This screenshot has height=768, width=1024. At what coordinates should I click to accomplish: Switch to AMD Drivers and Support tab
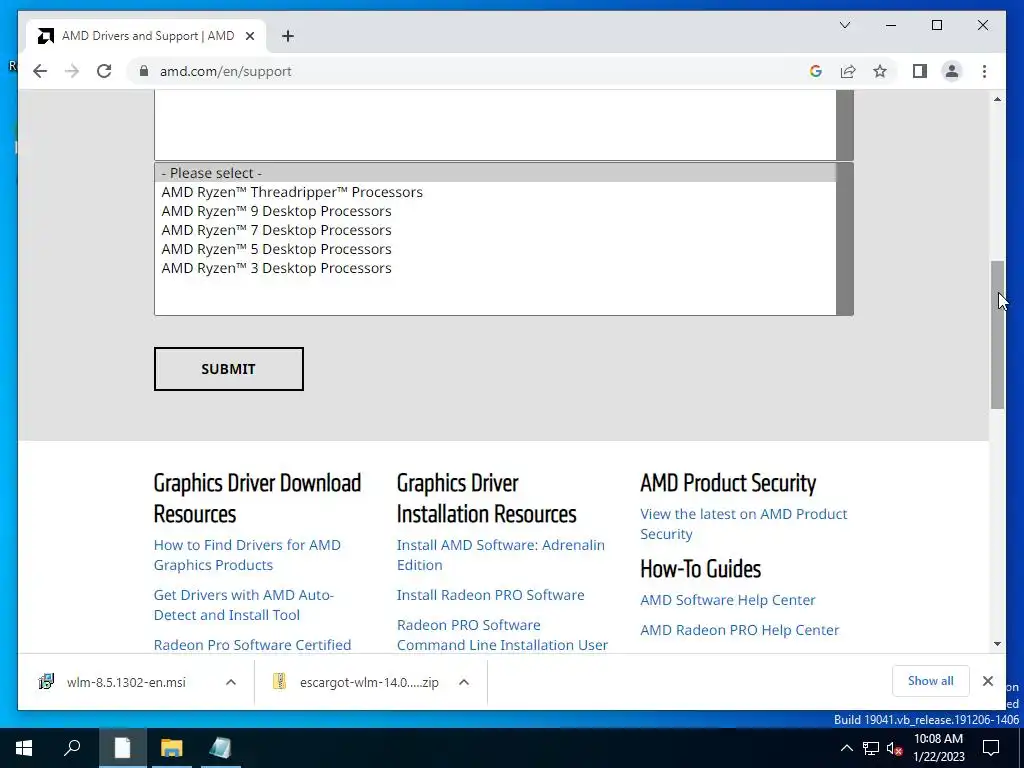[148, 36]
